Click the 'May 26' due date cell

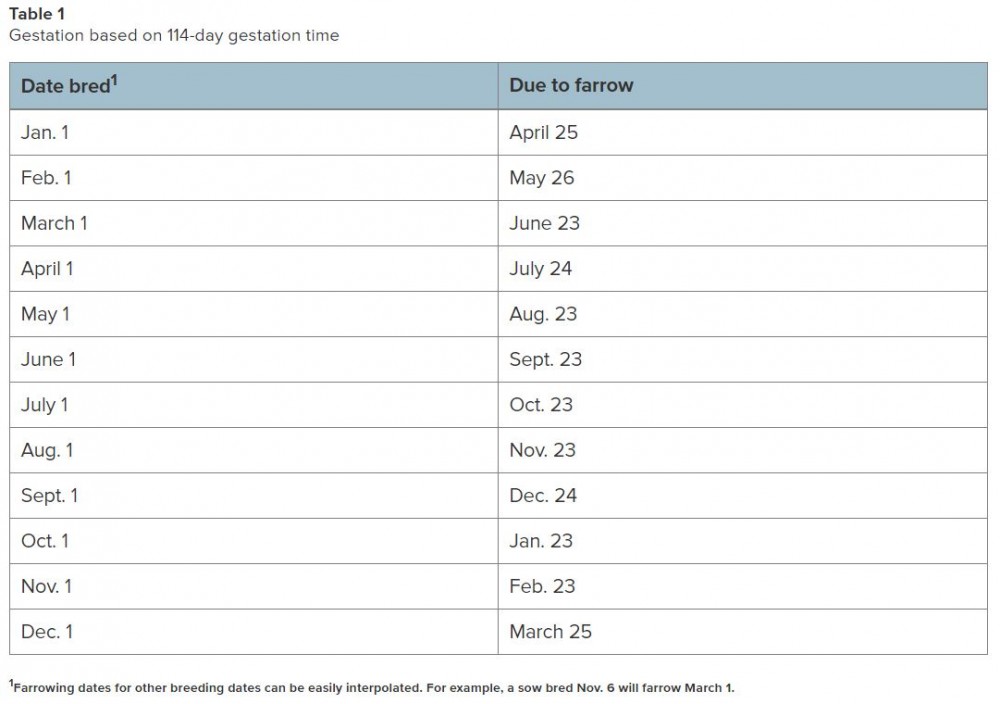click(x=742, y=178)
